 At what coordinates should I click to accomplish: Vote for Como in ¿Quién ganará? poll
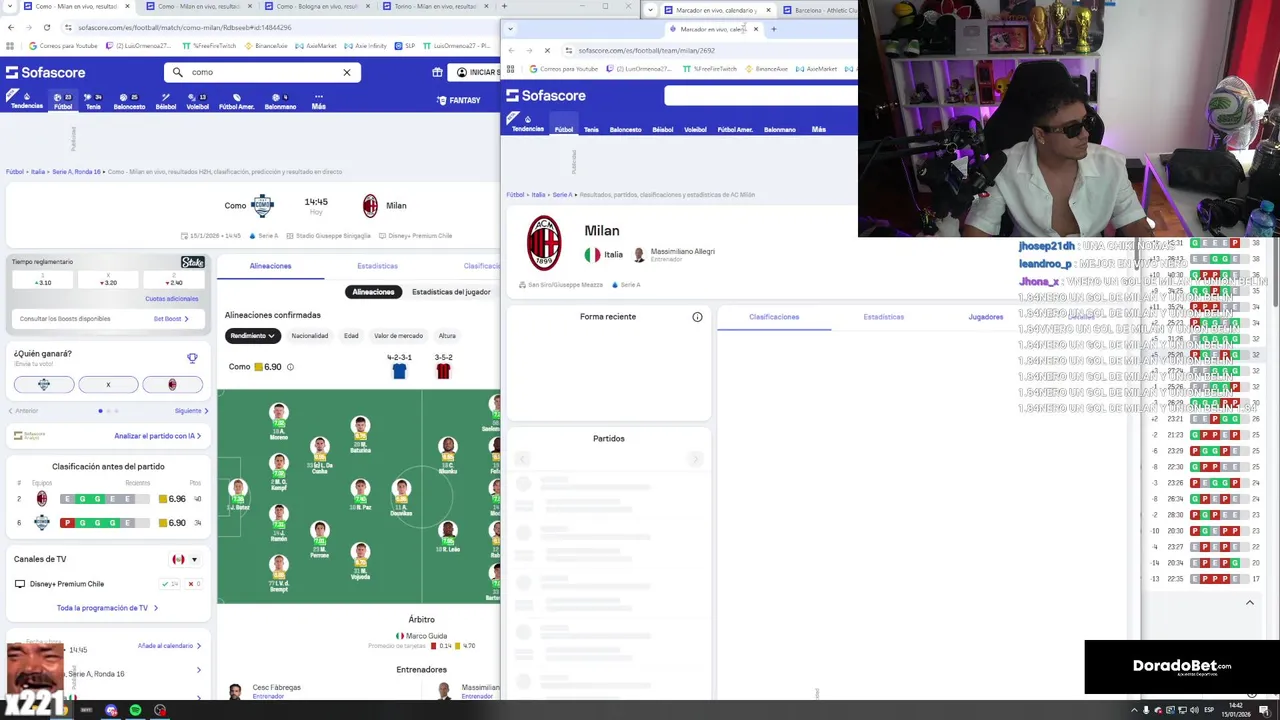tap(44, 384)
